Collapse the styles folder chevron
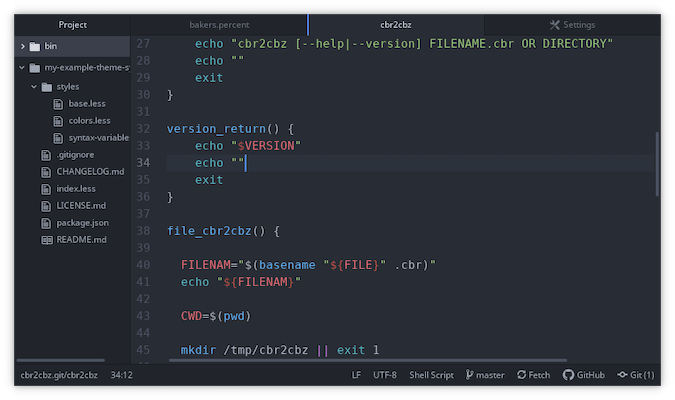 [33, 87]
